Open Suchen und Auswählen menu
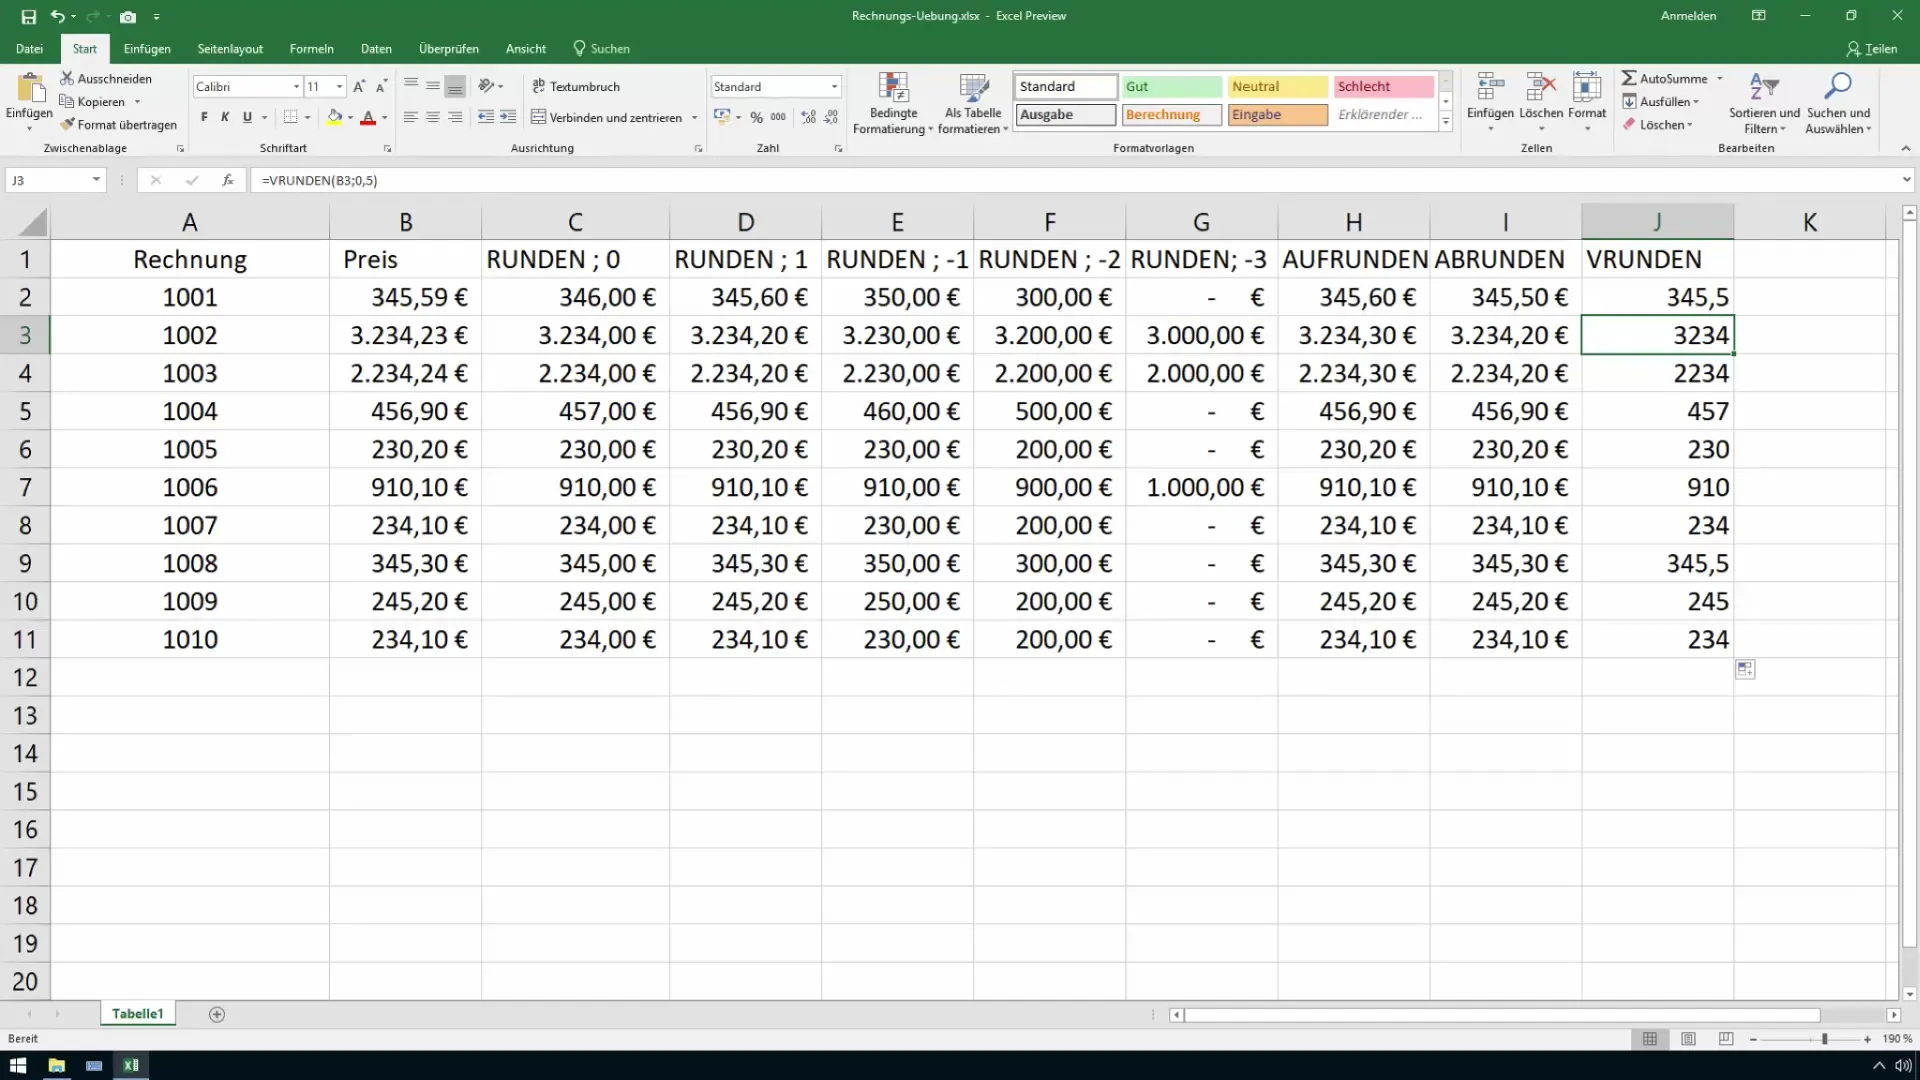 point(1838,103)
